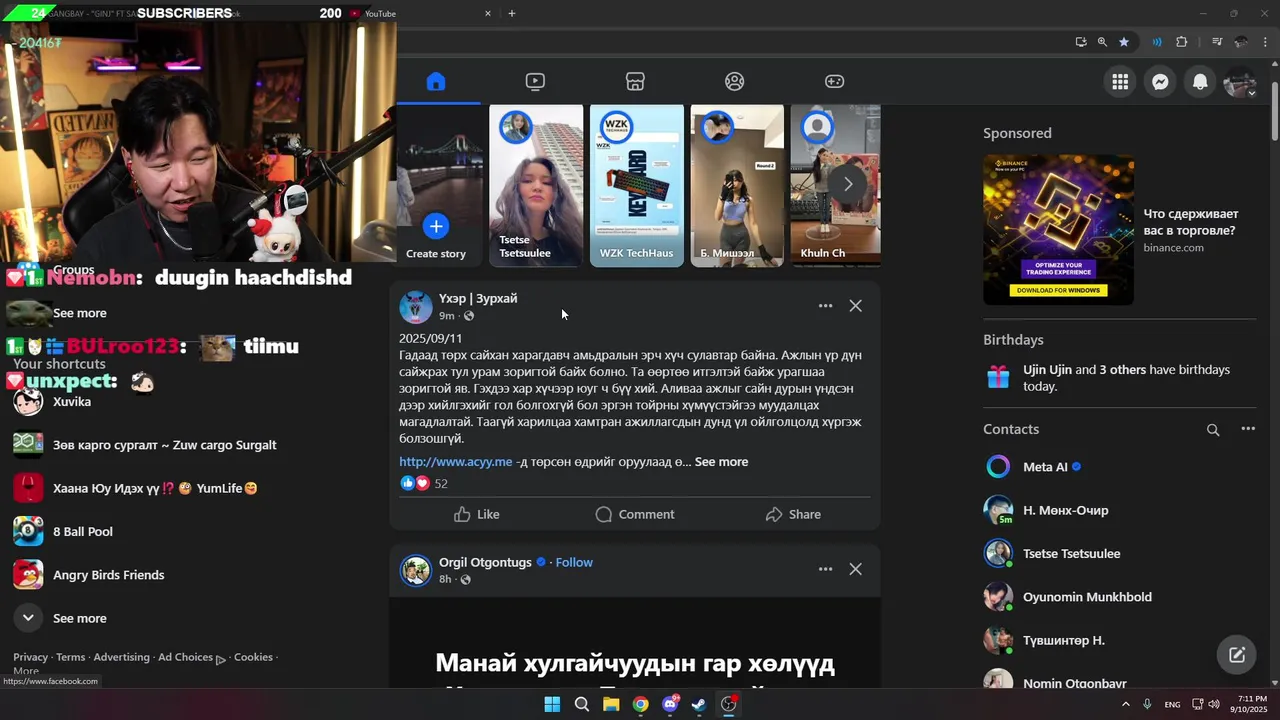
Task: Open File Explorer from taskbar
Action: point(611,704)
